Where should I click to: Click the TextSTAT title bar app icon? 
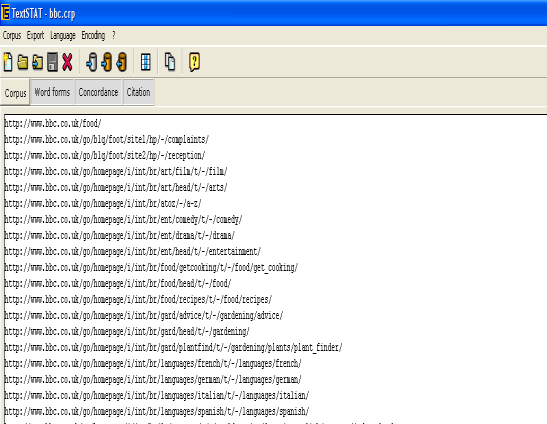click(5, 12)
